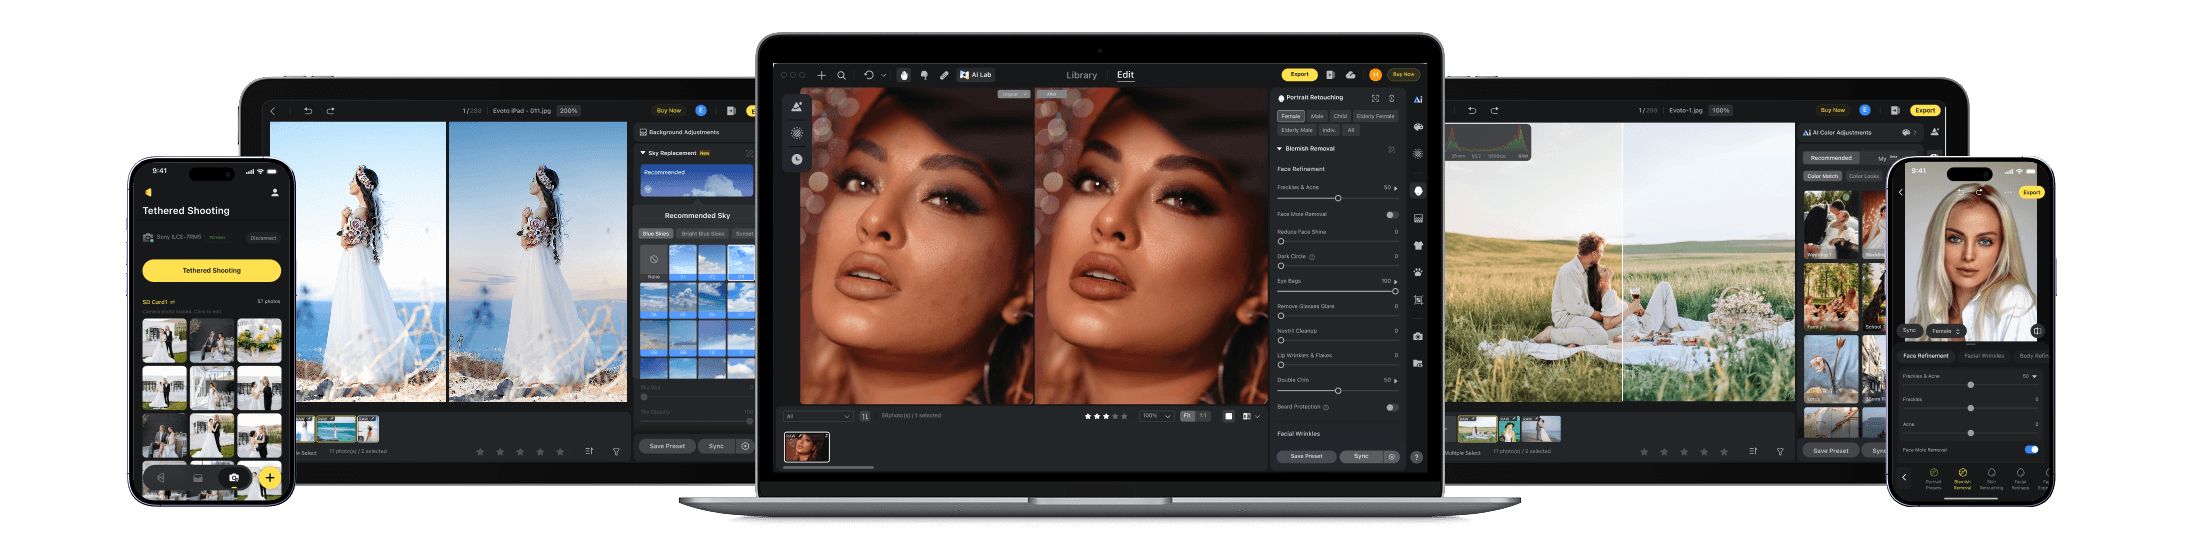
Task: Open the All filter dropdown above filmstrip
Action: pos(818,416)
